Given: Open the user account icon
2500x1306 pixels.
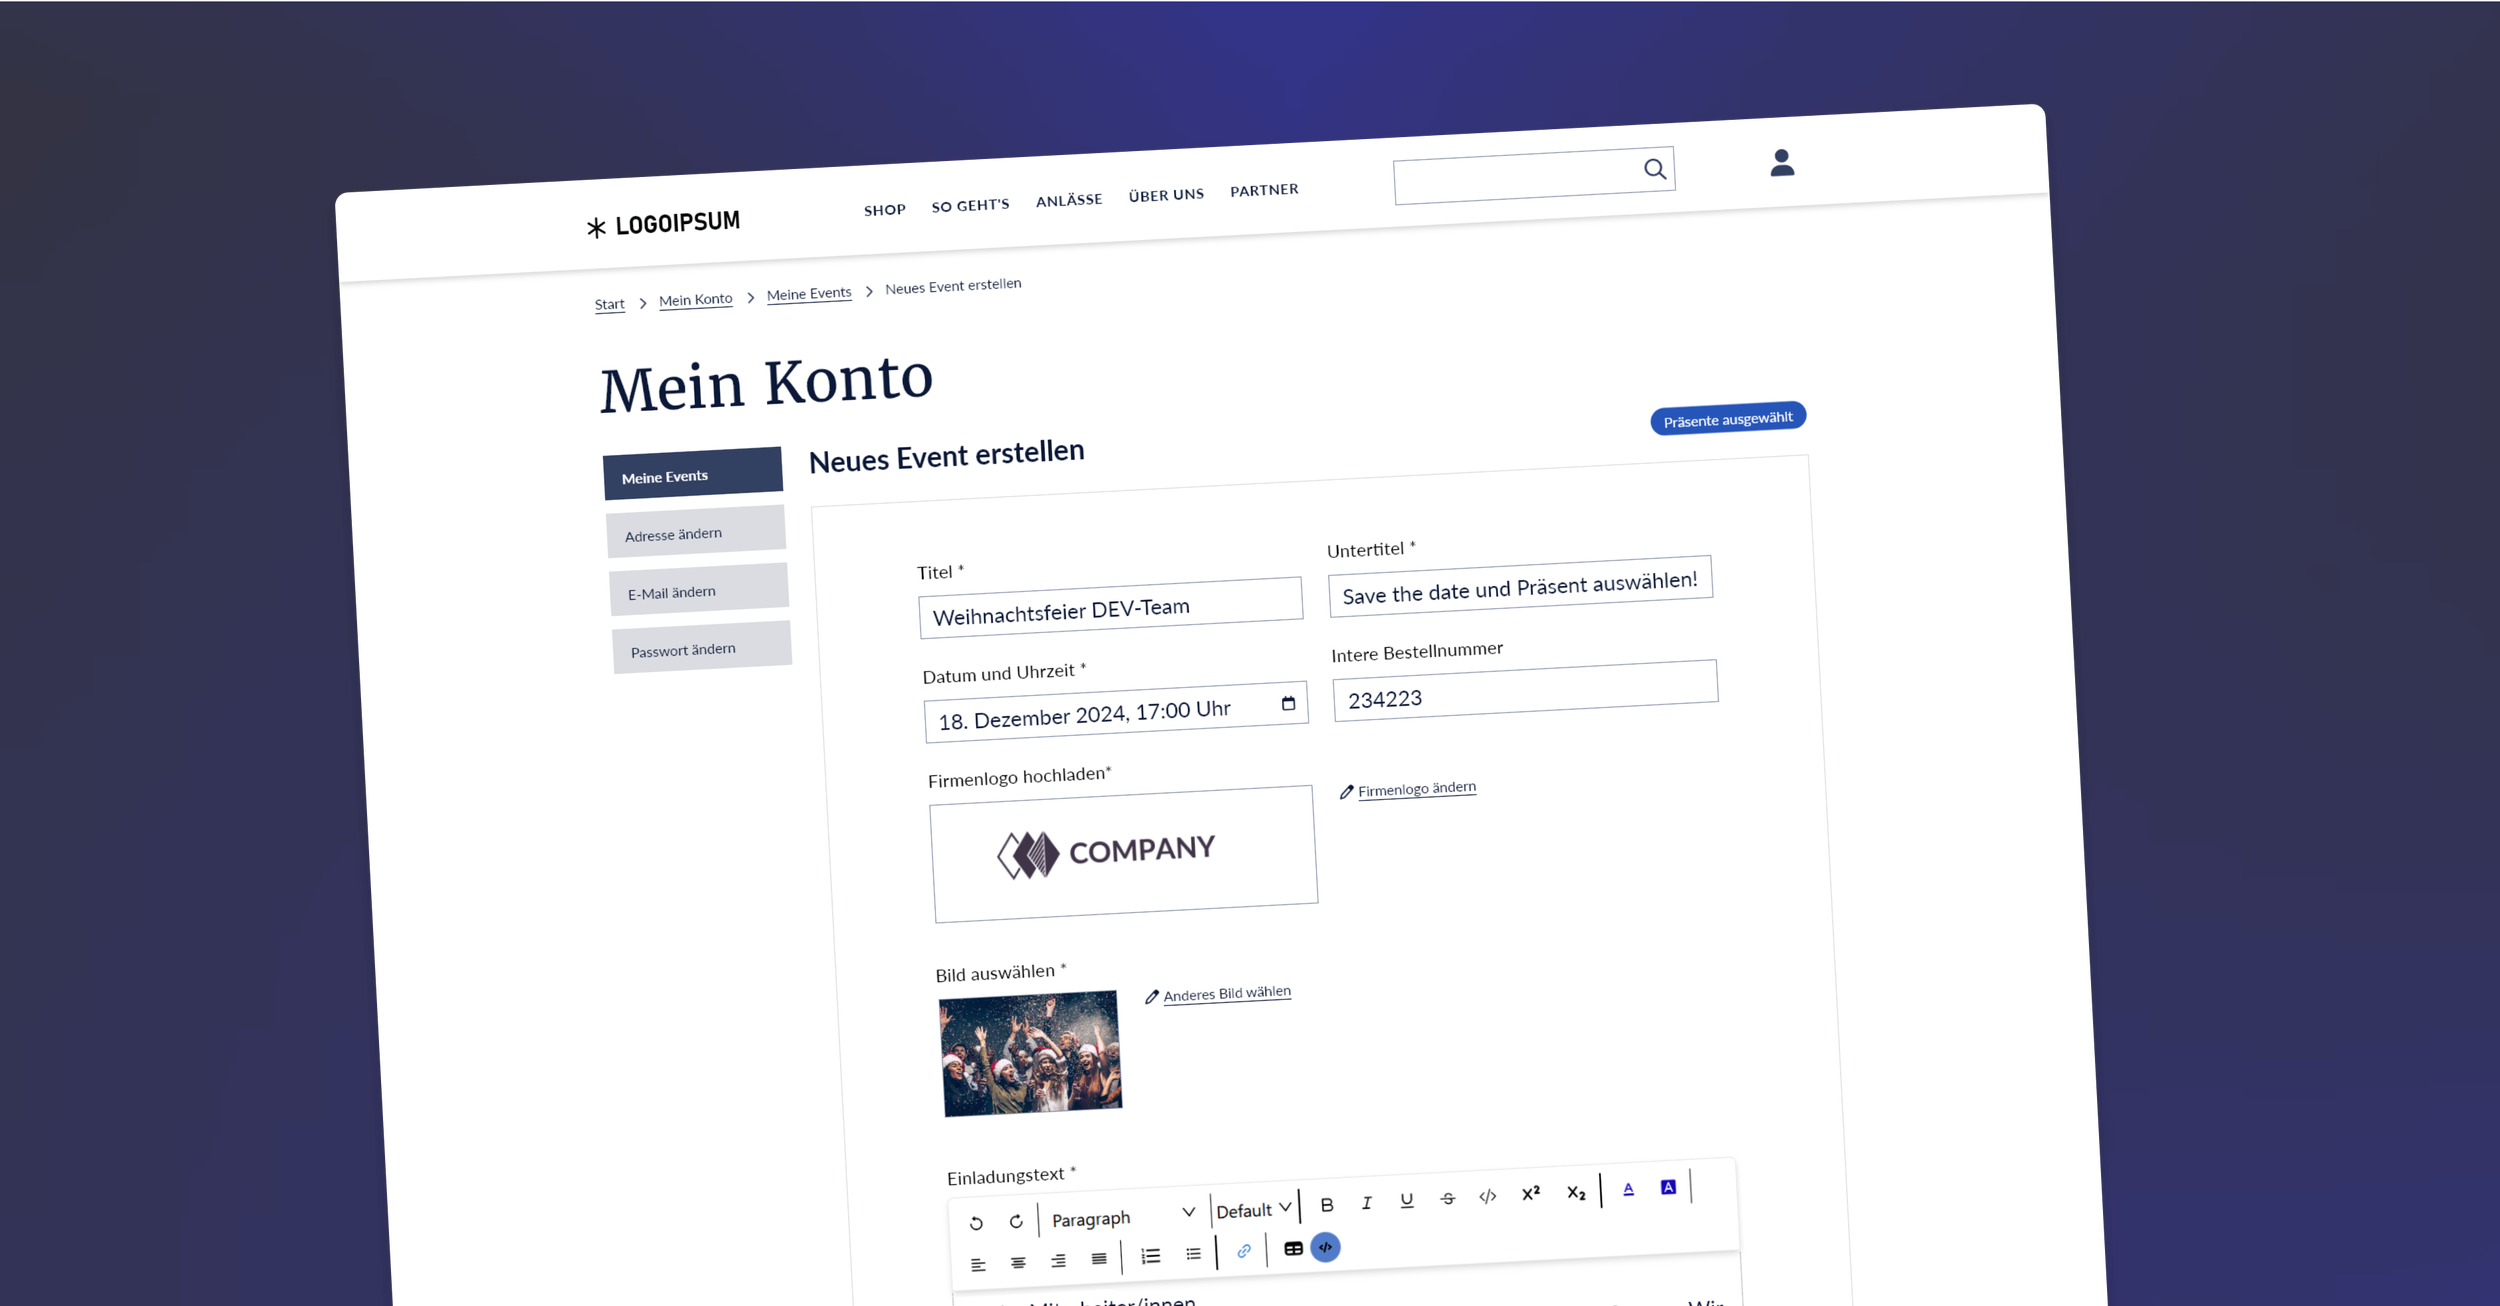Looking at the screenshot, I should [x=1781, y=163].
